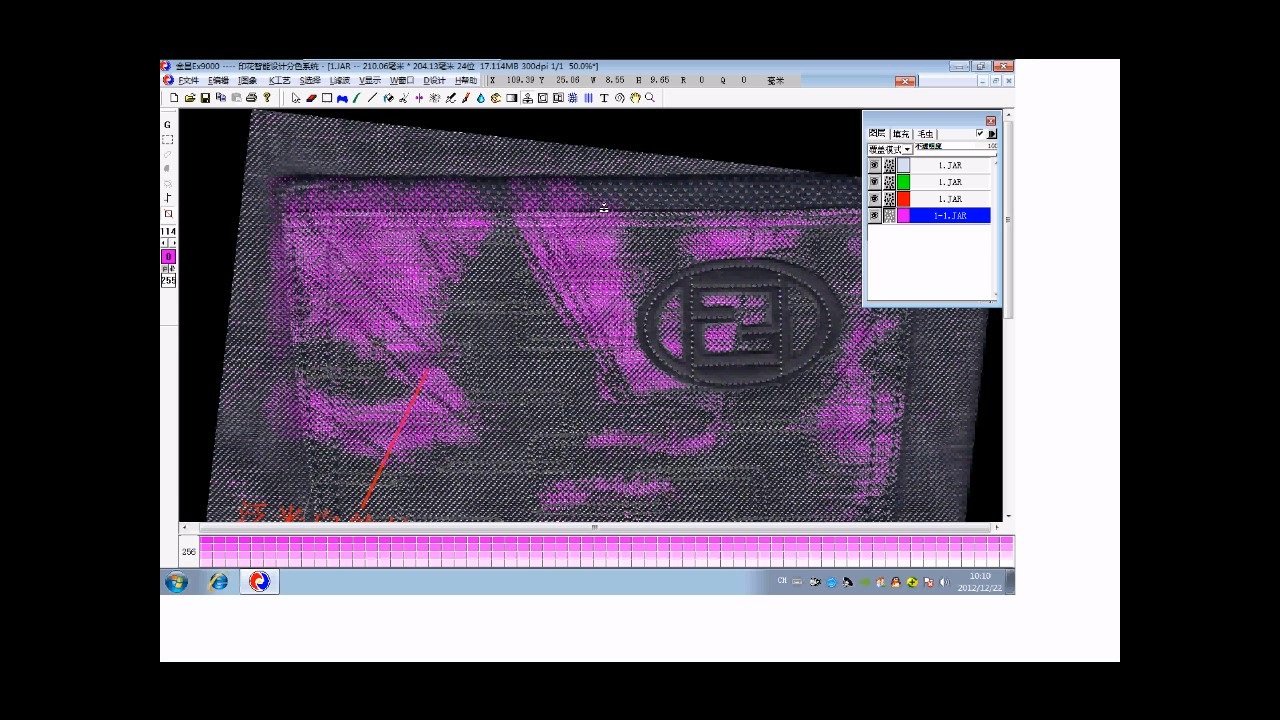Select the Eraser tool in toolbar
The height and width of the screenshot is (720, 1280).
(x=311, y=98)
